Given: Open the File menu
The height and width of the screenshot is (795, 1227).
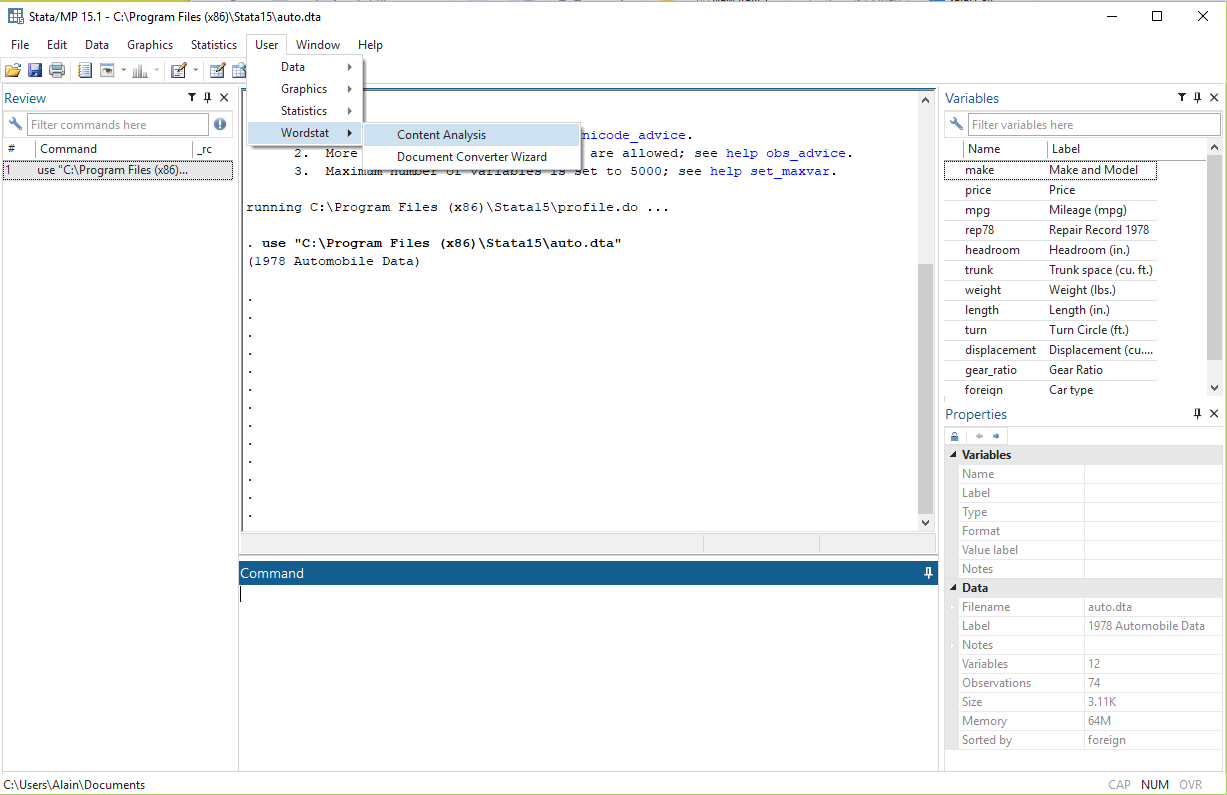Looking at the screenshot, I should (20, 45).
